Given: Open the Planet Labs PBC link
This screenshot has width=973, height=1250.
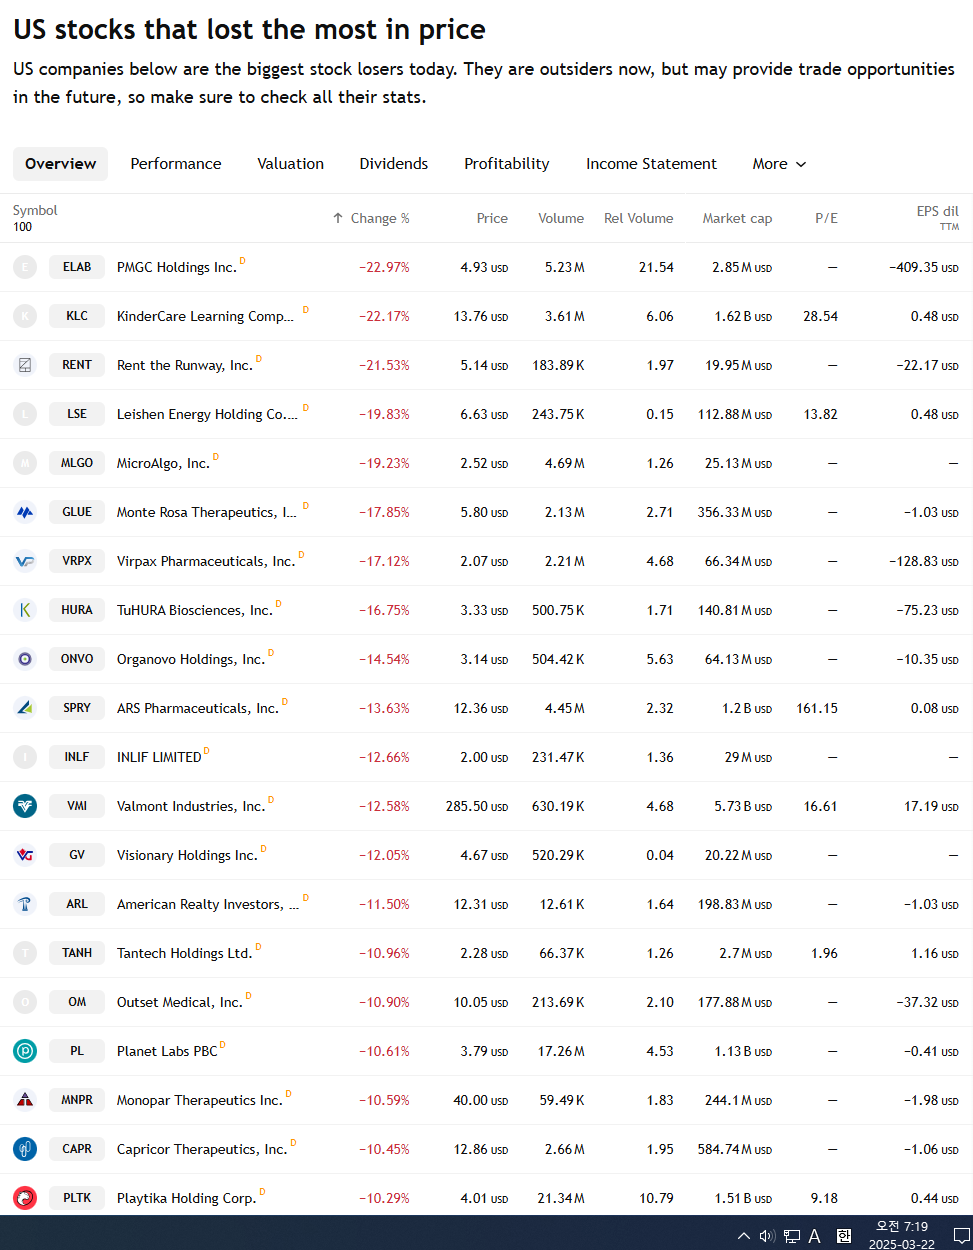Looking at the screenshot, I should tap(167, 1051).
